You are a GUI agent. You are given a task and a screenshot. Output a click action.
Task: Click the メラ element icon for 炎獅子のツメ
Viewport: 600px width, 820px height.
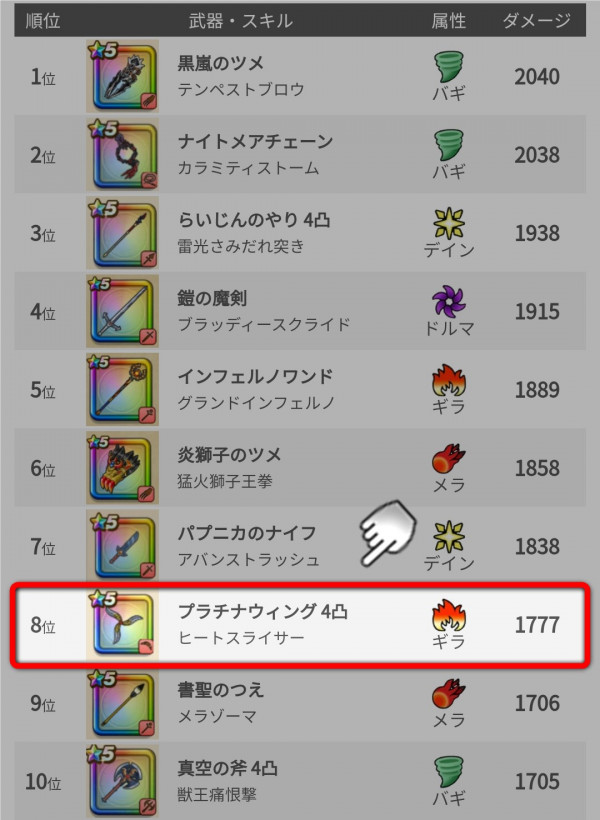click(449, 459)
